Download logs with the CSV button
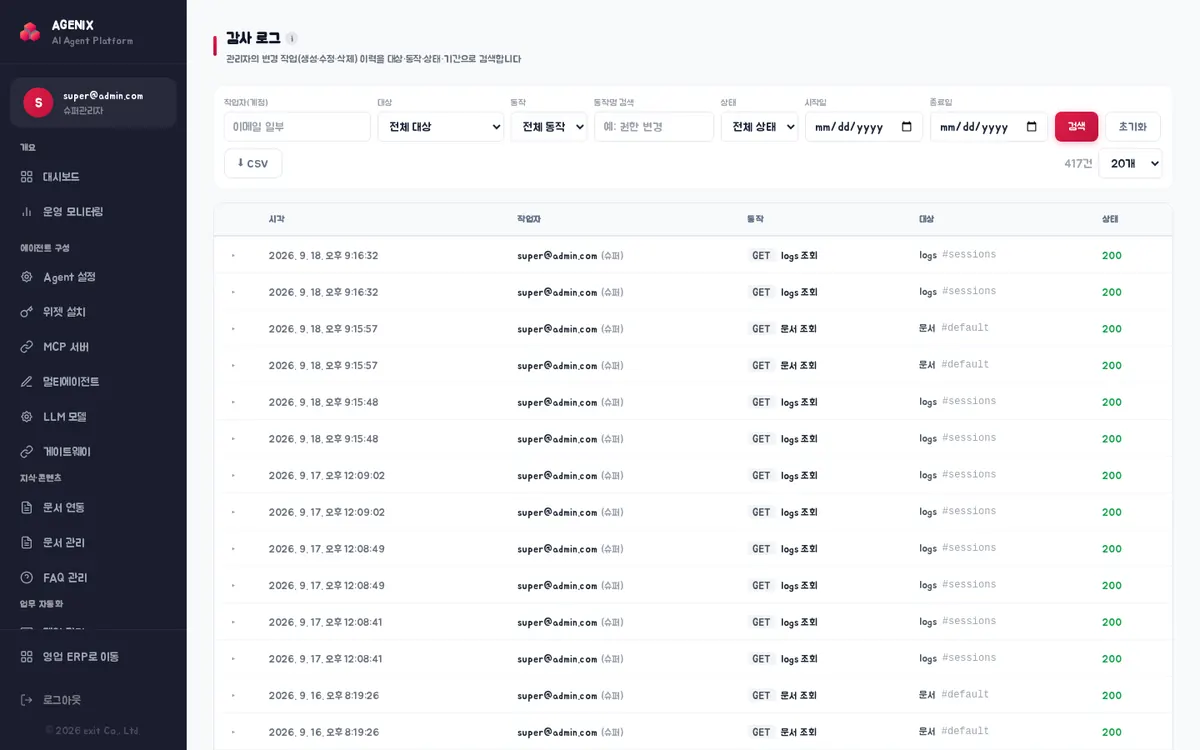 click(253, 163)
